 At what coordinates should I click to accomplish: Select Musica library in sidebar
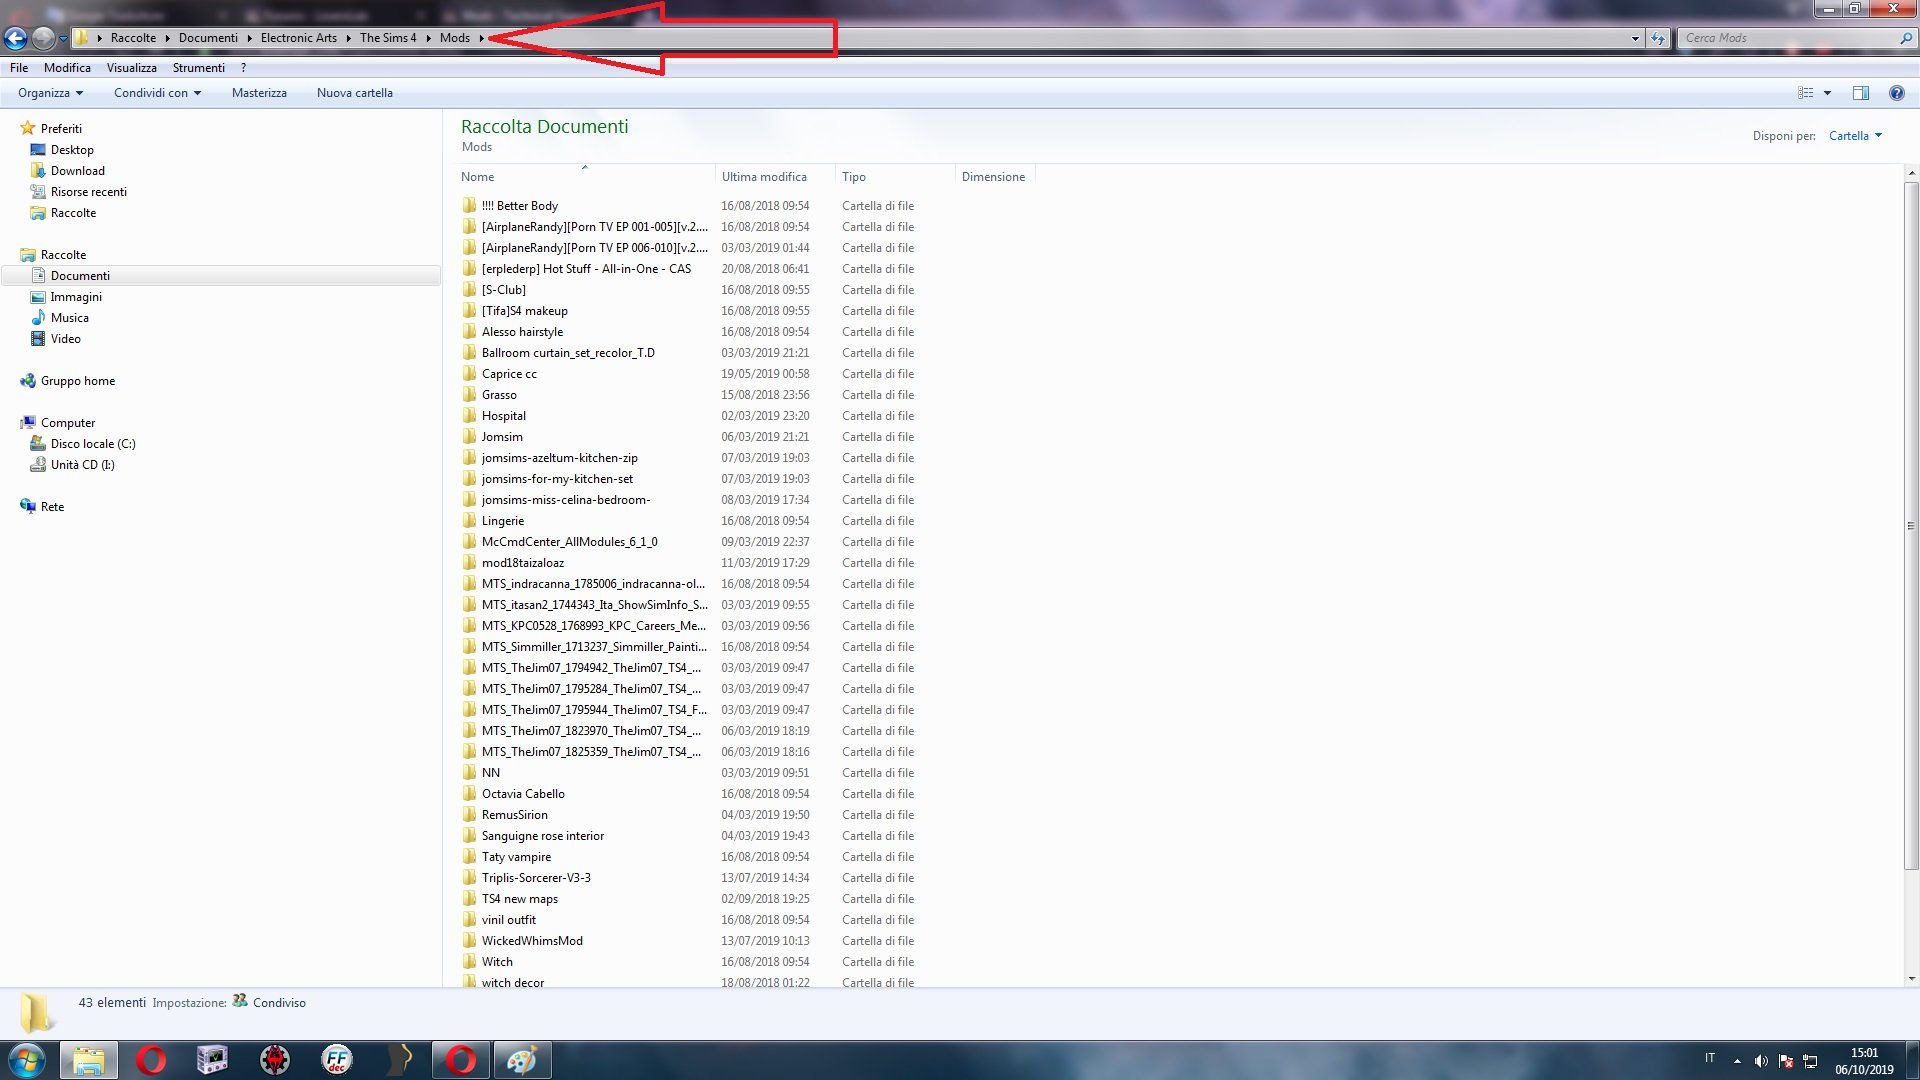click(70, 318)
